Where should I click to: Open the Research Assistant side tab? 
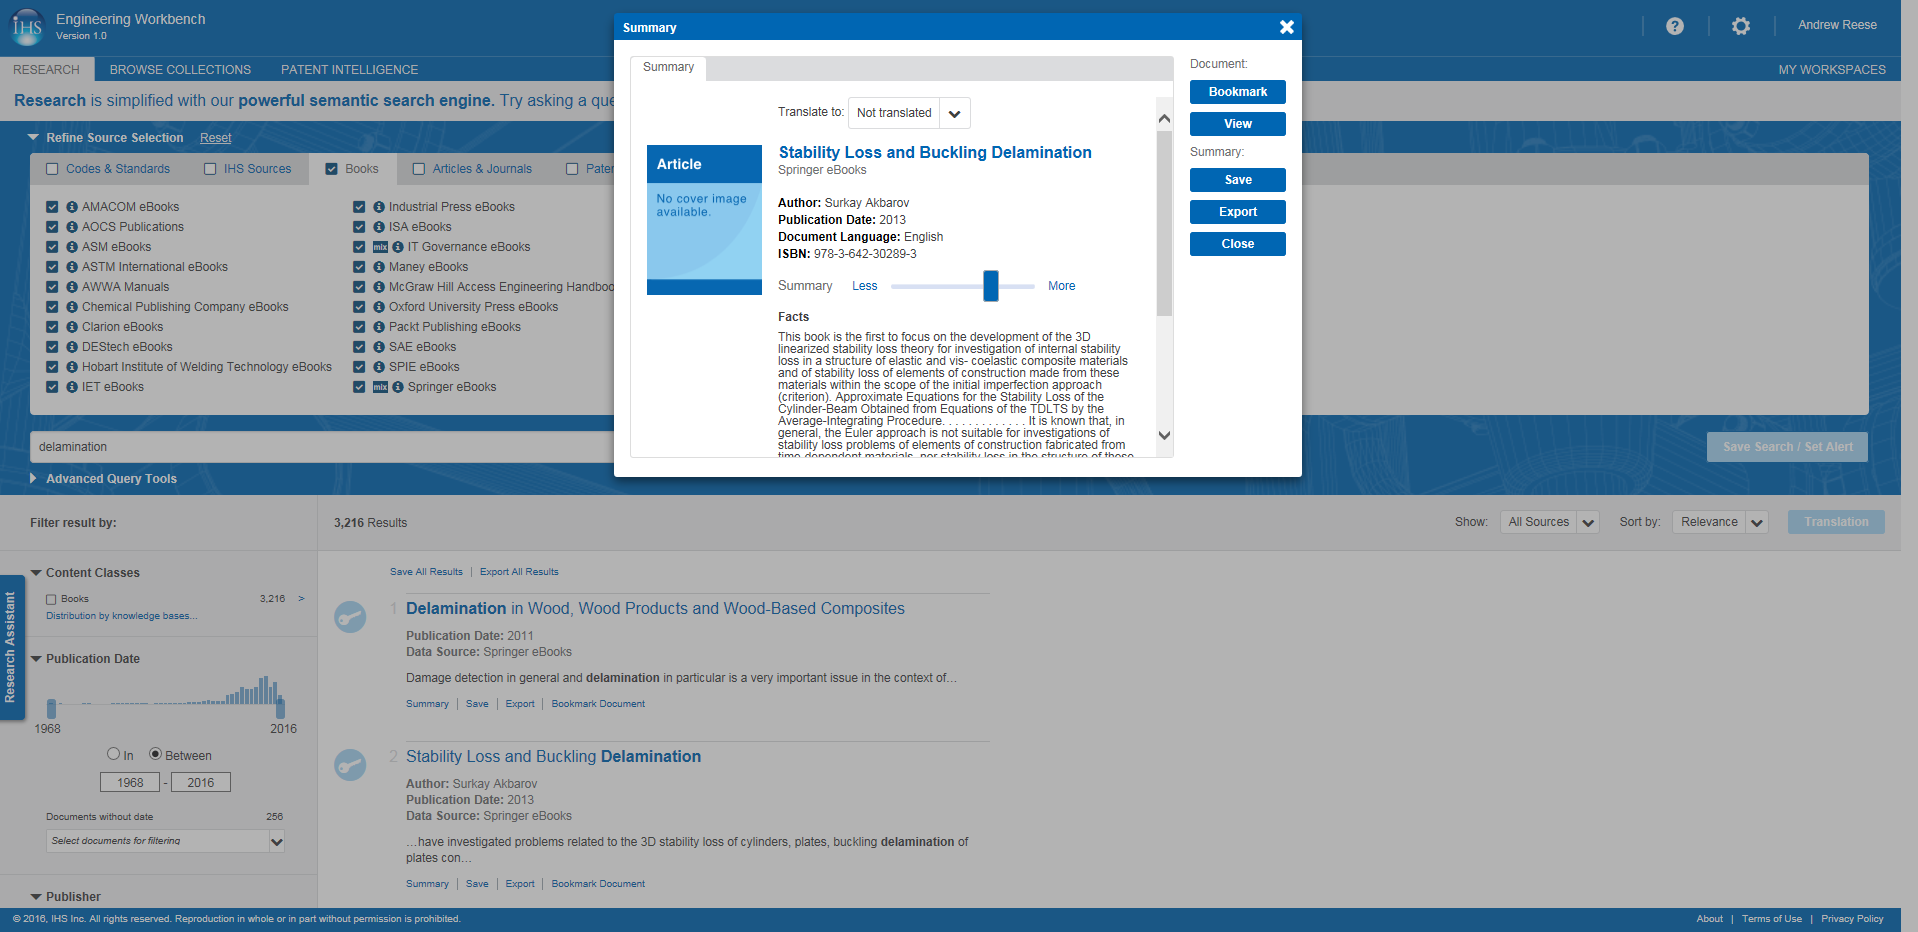[11, 647]
